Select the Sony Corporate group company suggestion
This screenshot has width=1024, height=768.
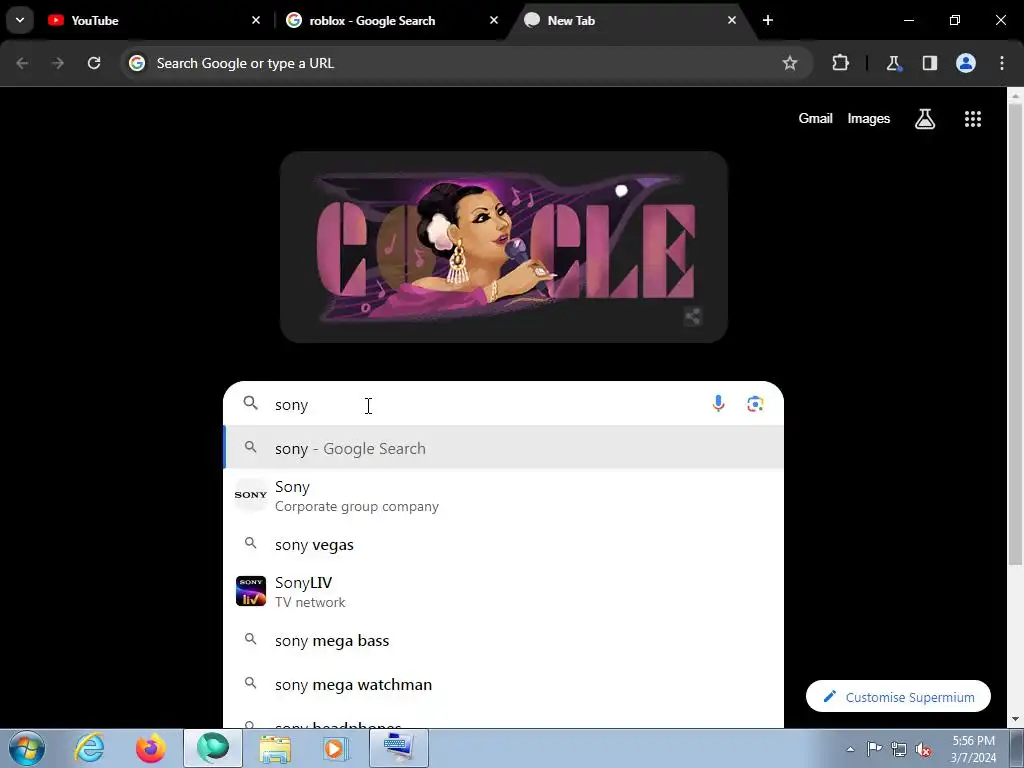tap(504, 496)
